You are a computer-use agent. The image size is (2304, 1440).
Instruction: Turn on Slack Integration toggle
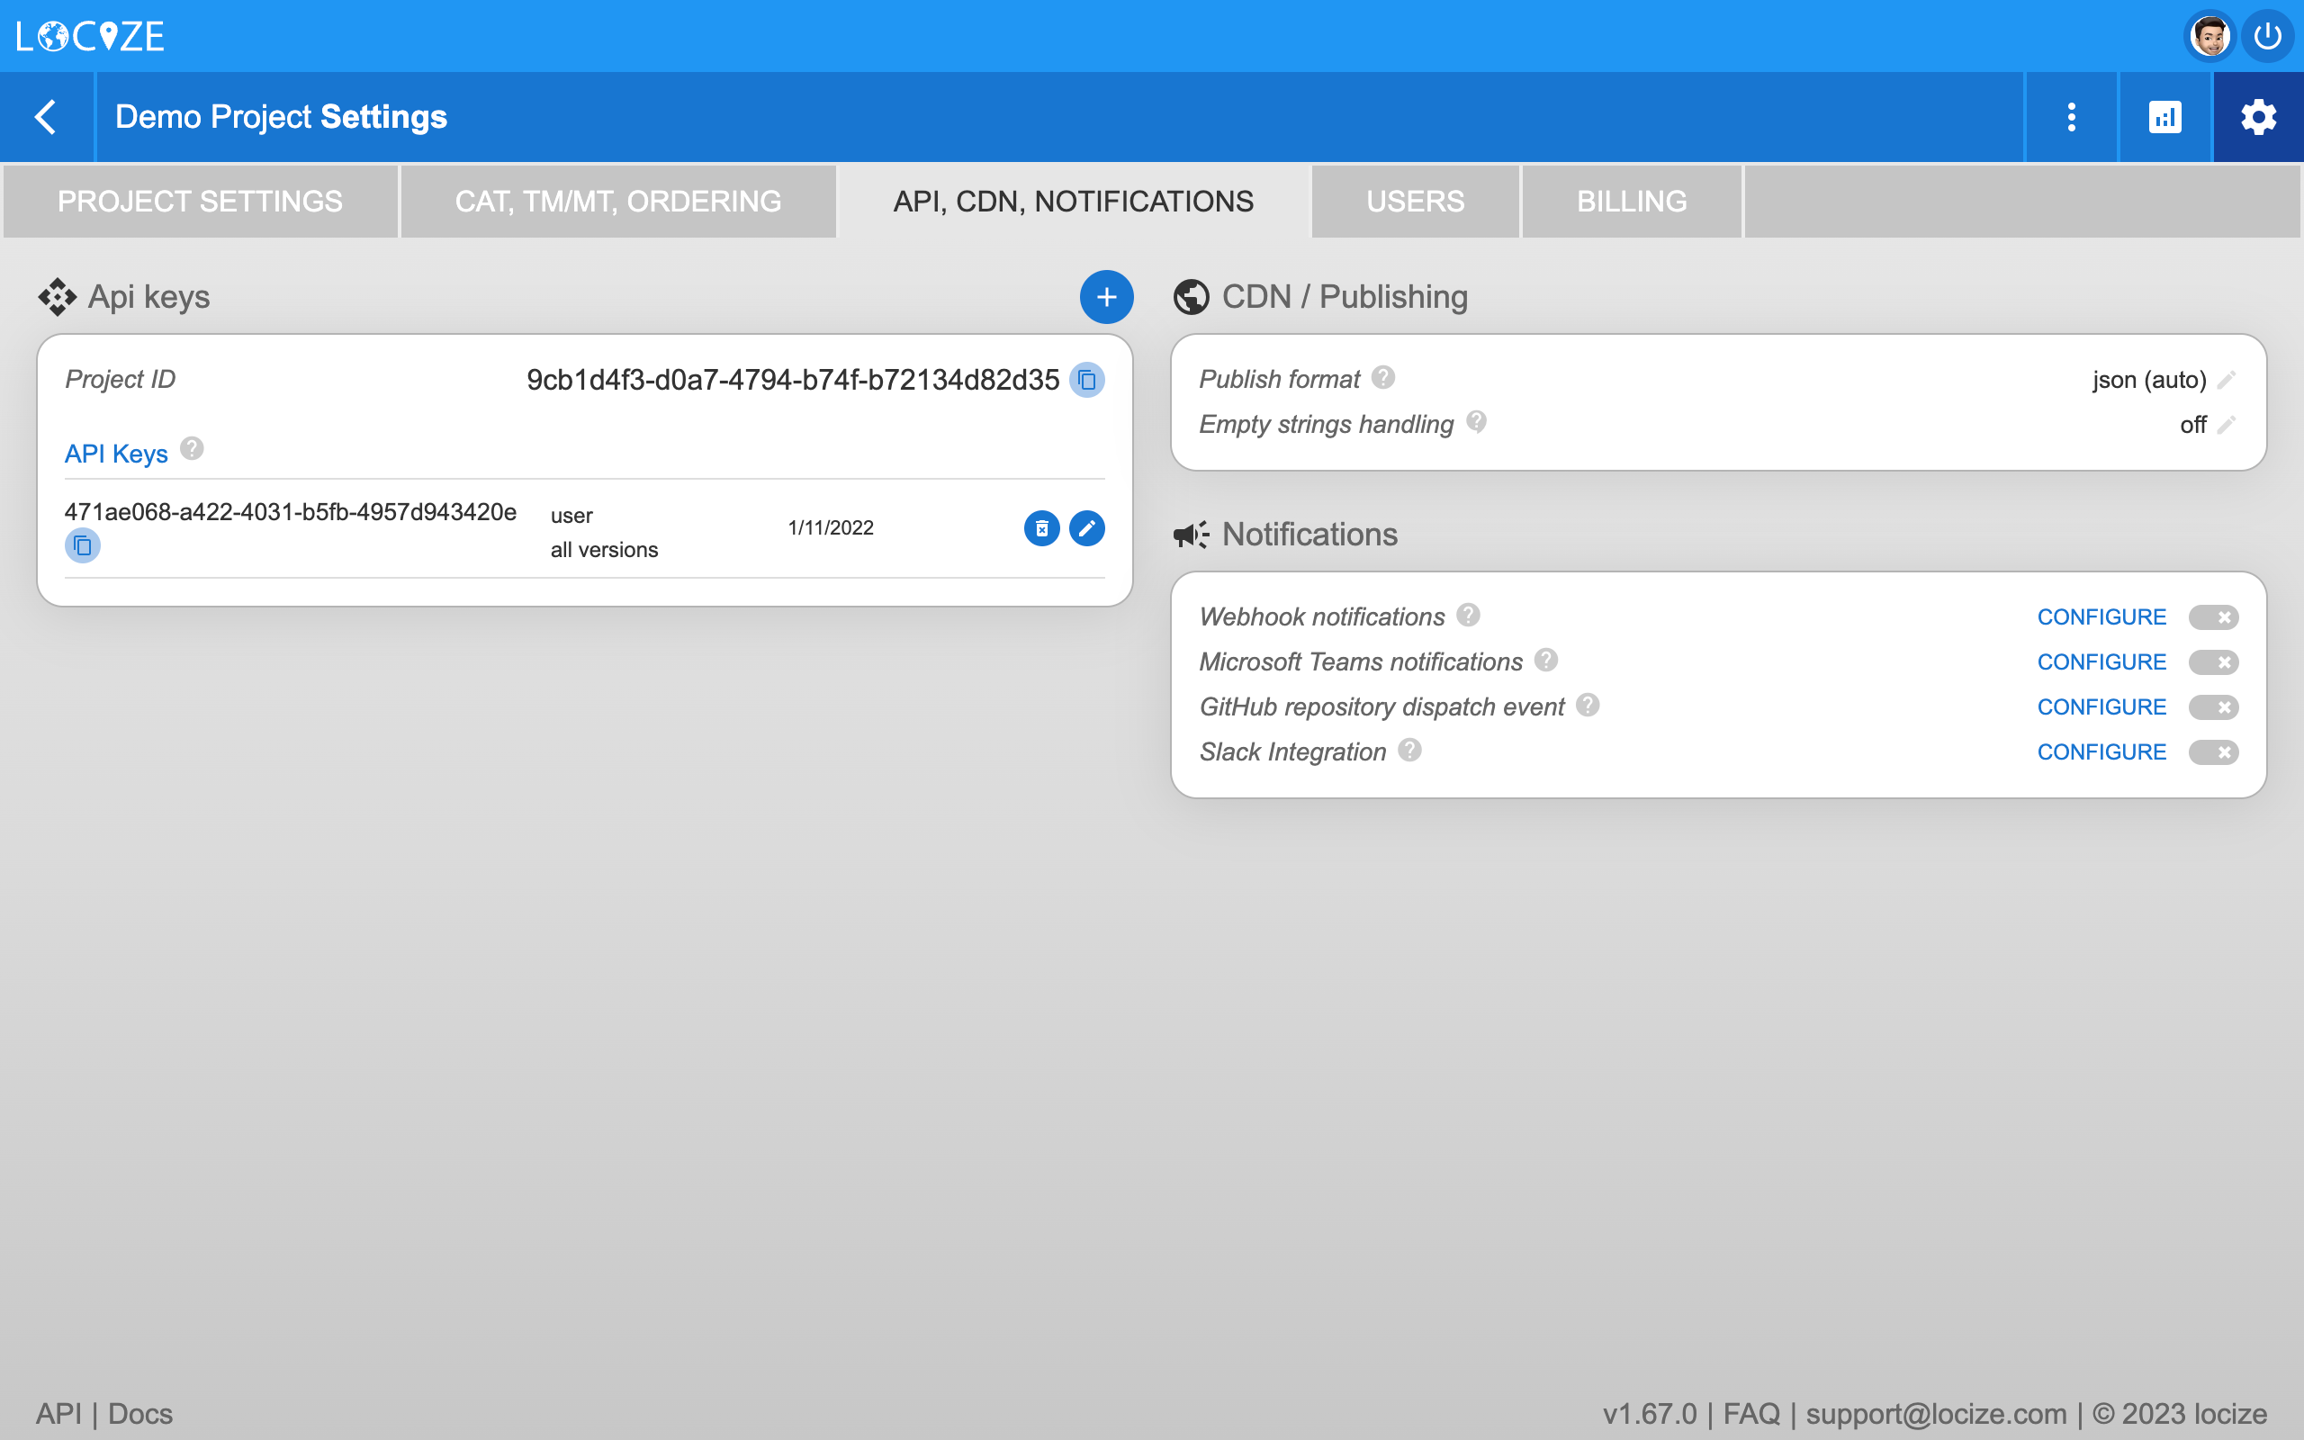(x=2213, y=752)
